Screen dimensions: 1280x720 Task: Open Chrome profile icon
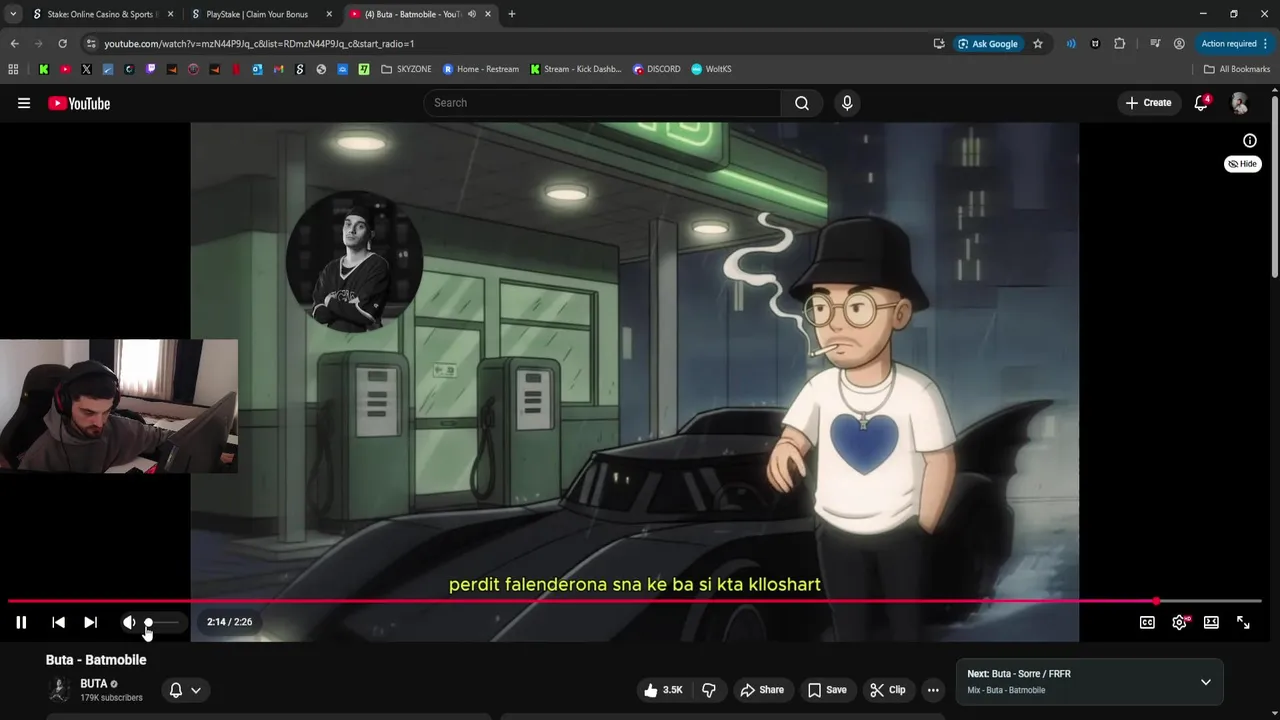1179,44
